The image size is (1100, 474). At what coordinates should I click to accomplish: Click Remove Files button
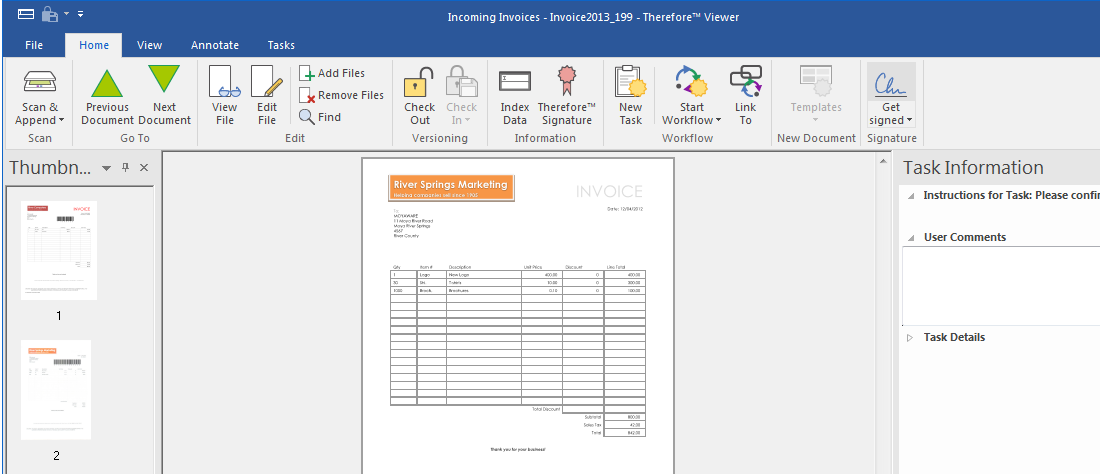tap(342, 95)
